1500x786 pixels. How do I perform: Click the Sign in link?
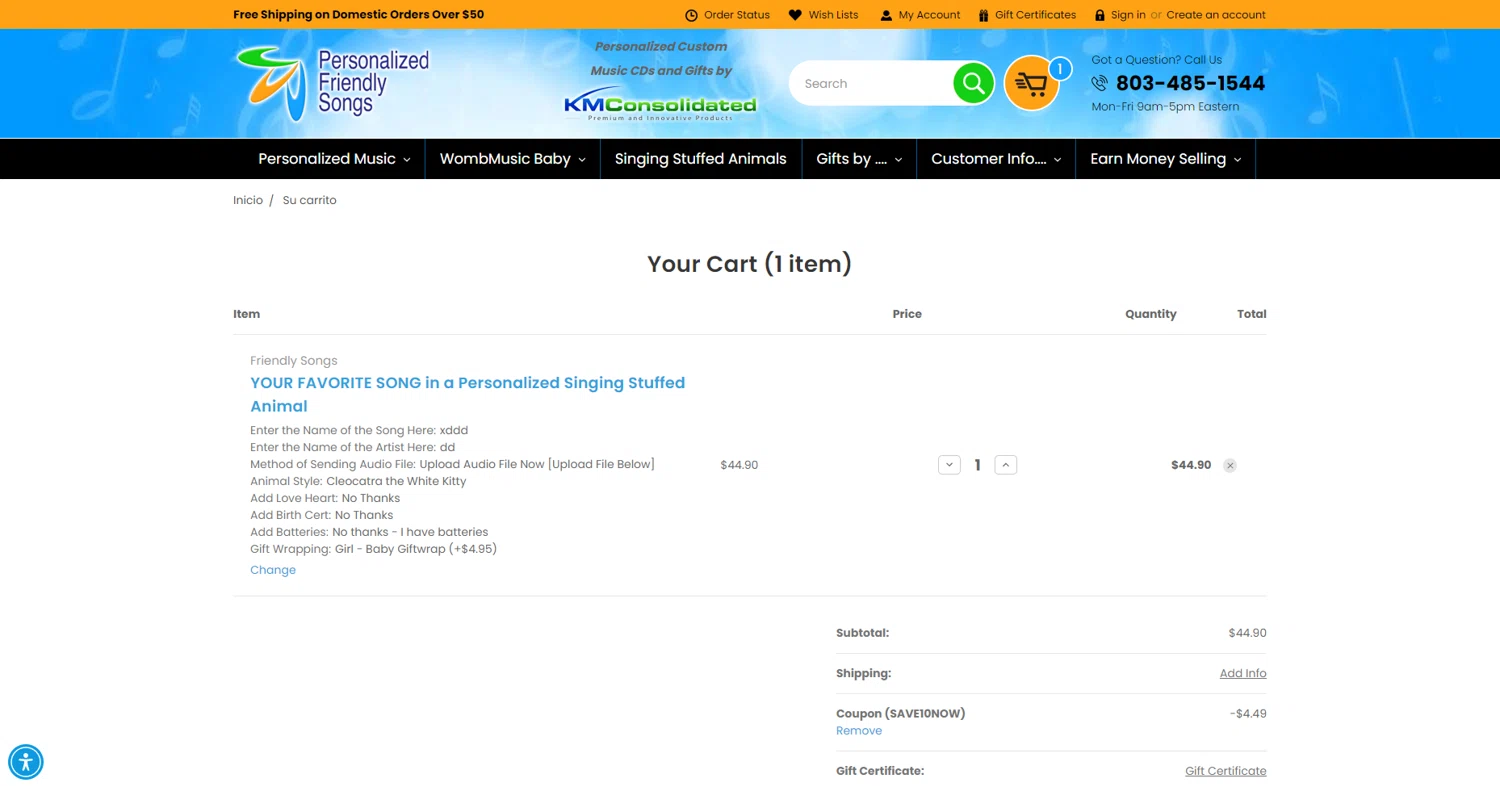pos(1128,15)
